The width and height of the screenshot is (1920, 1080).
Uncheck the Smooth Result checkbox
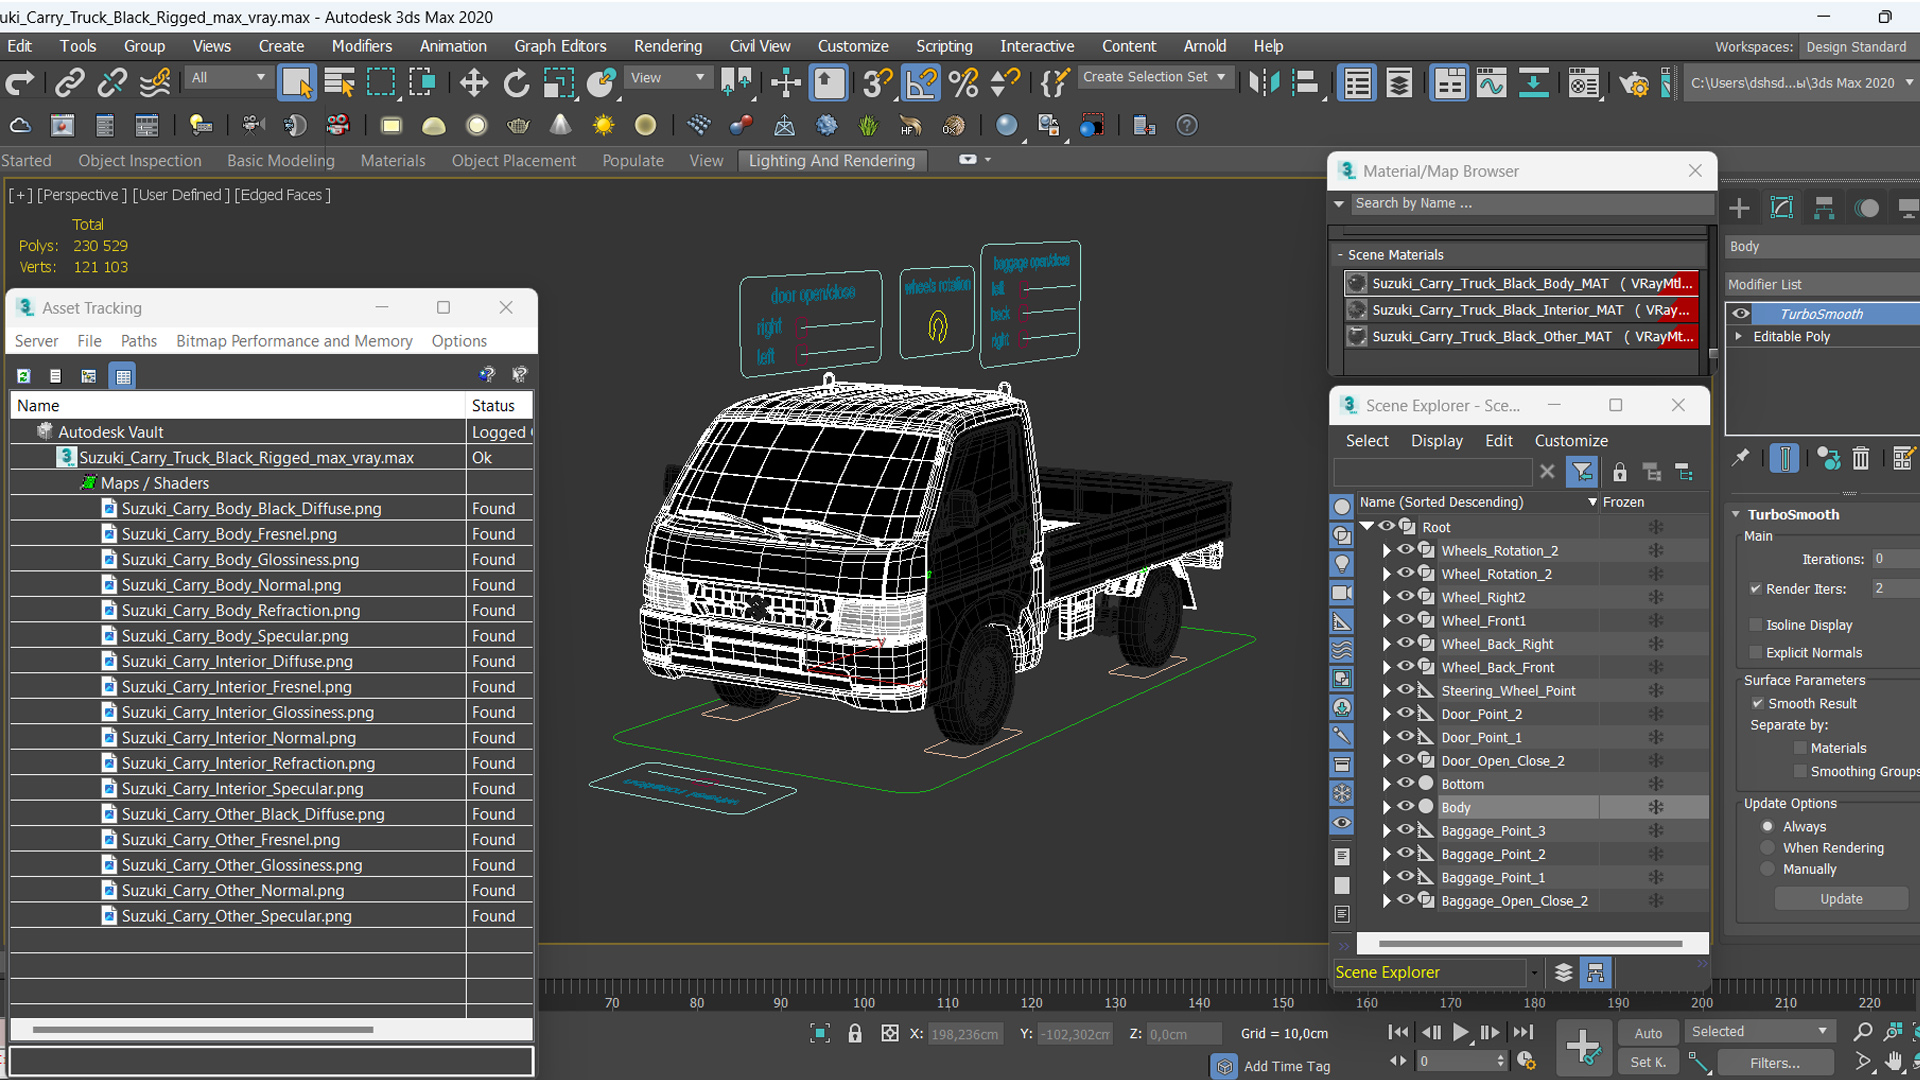pyautogui.click(x=1757, y=703)
